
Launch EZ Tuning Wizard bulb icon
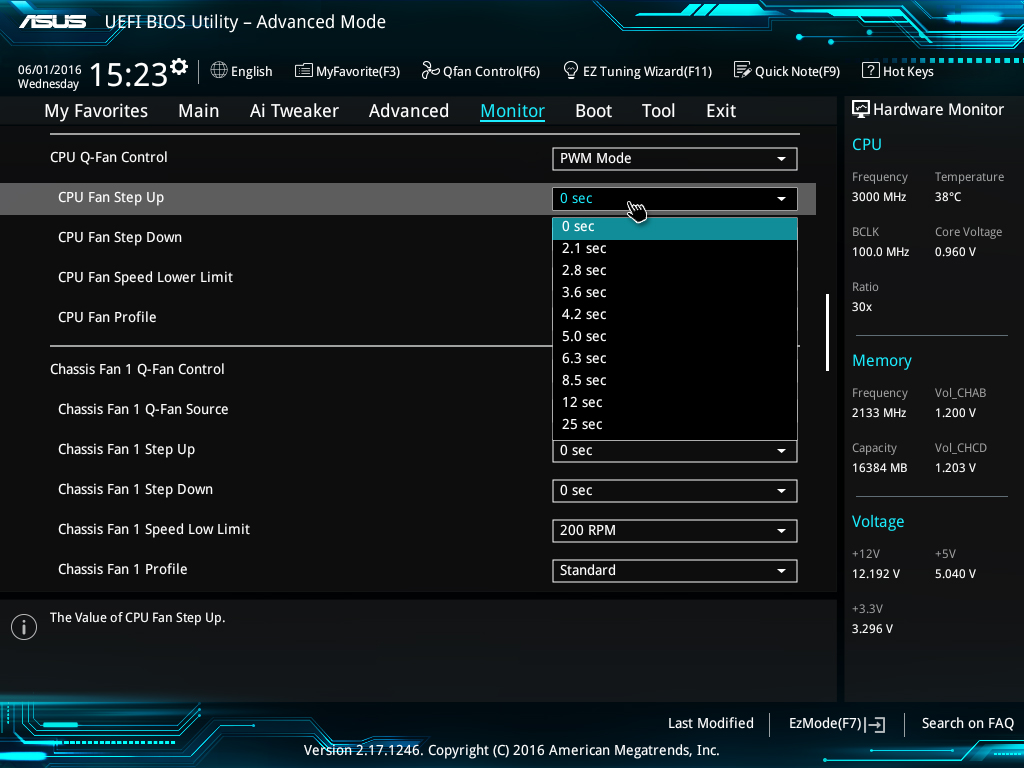(x=570, y=70)
